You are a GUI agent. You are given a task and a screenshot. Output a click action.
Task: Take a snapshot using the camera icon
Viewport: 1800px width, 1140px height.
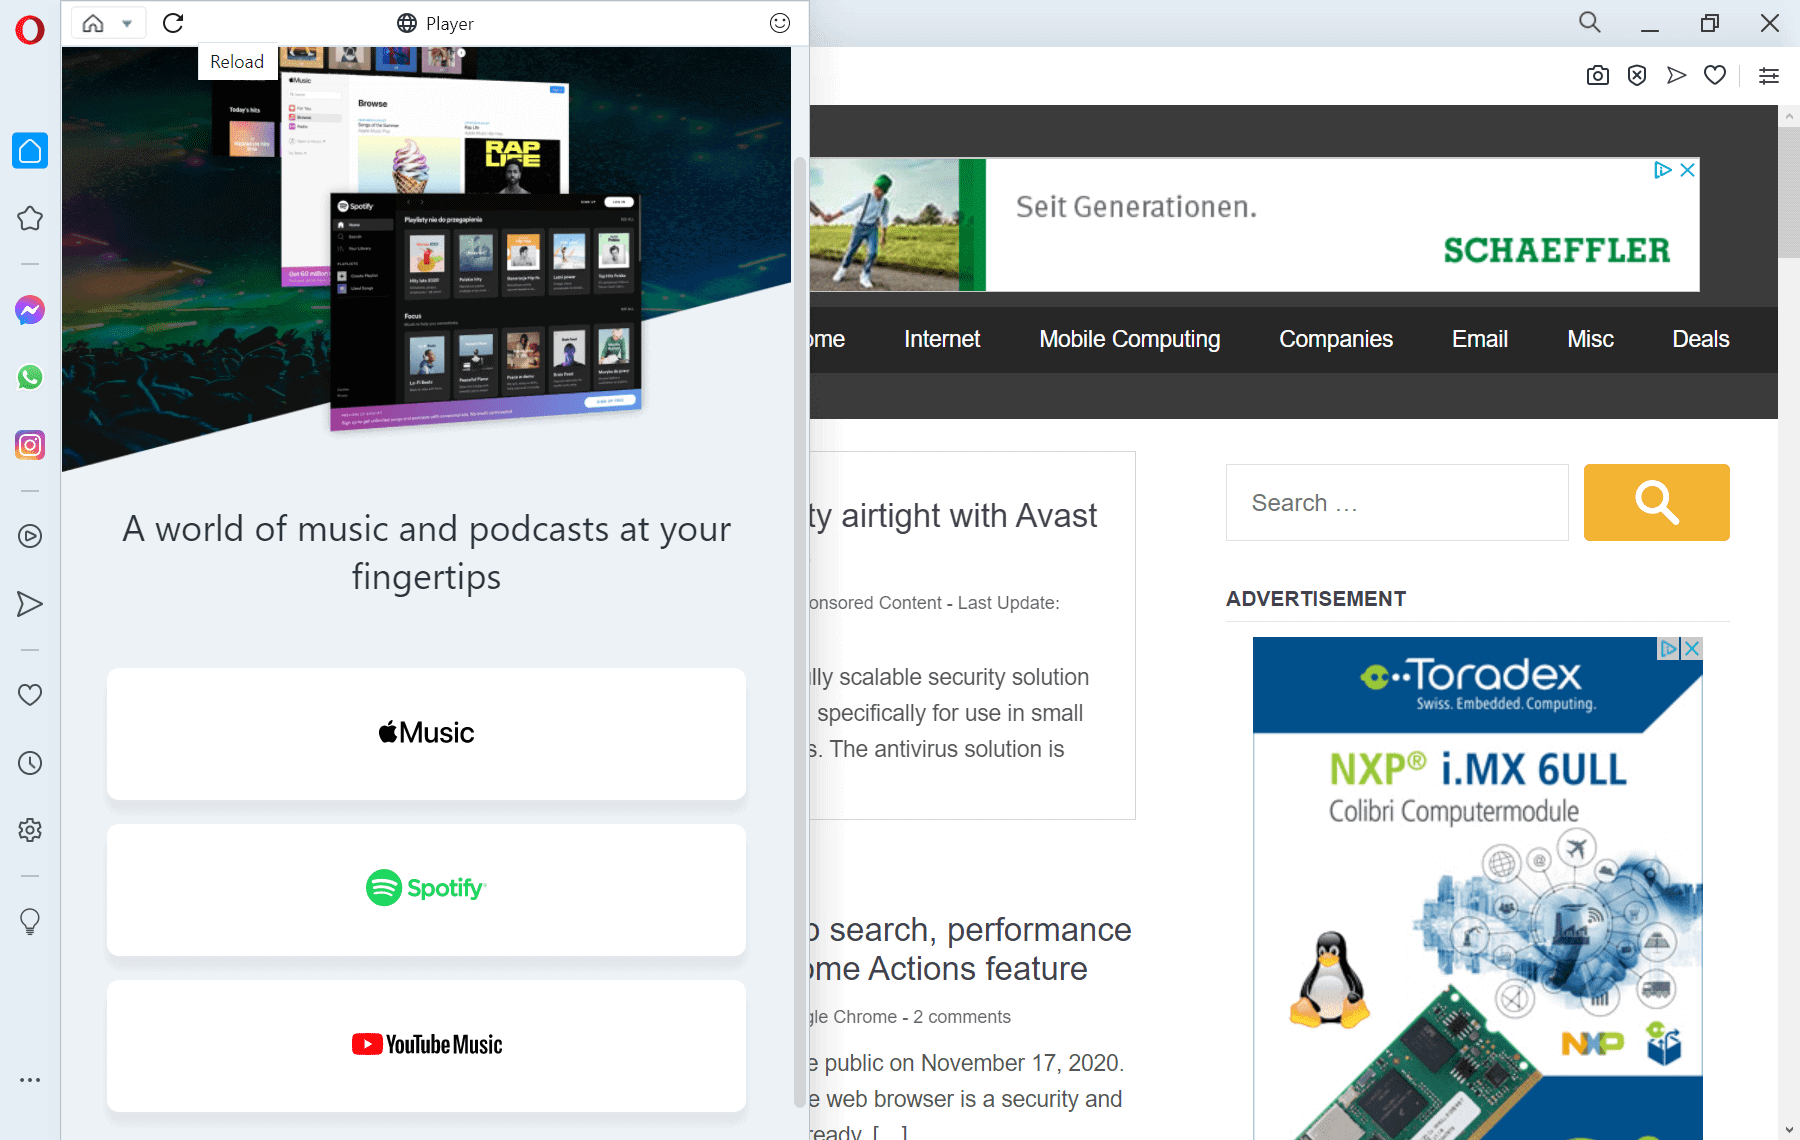pyautogui.click(x=1597, y=75)
